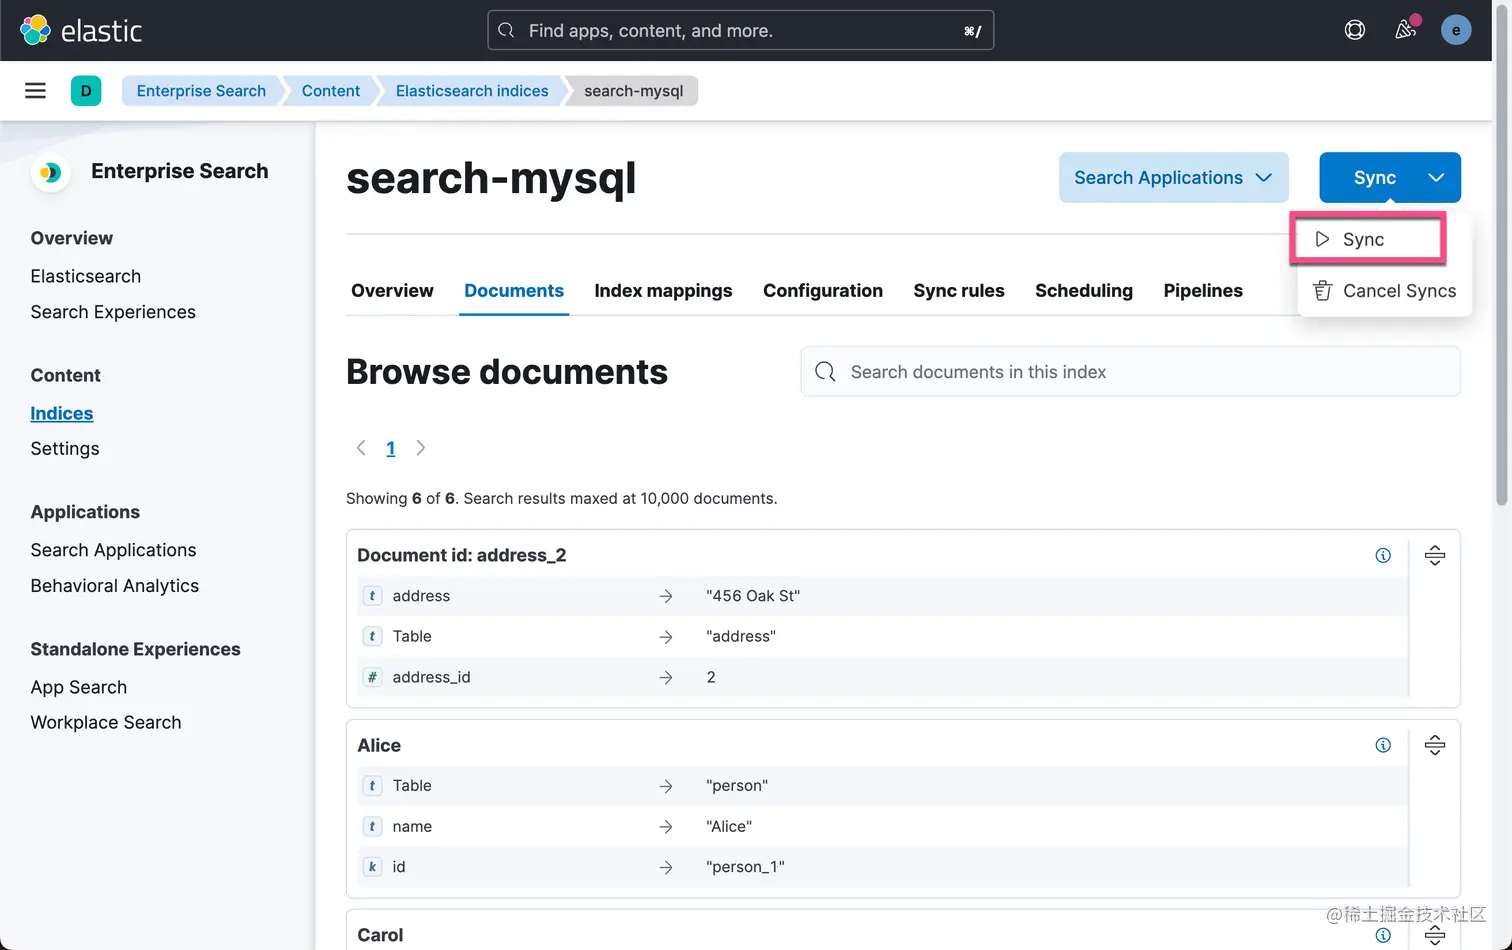Open Workplace Search in sidebar
1512x950 pixels.
pos(106,723)
